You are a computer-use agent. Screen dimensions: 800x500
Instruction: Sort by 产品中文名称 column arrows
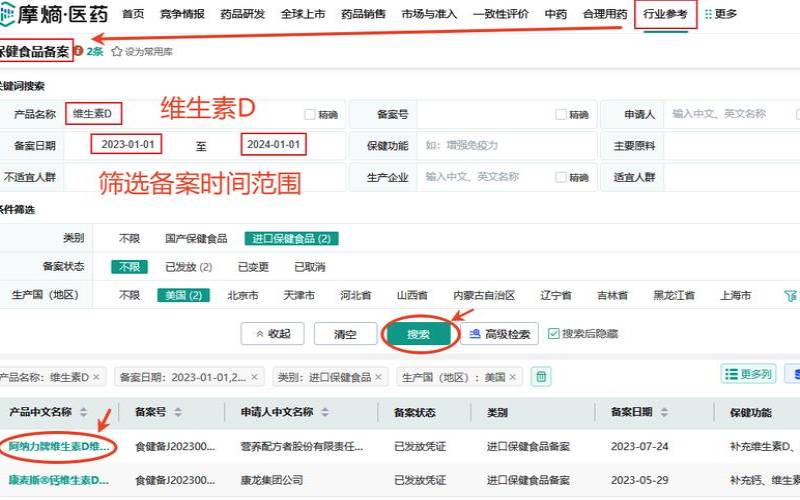84,412
